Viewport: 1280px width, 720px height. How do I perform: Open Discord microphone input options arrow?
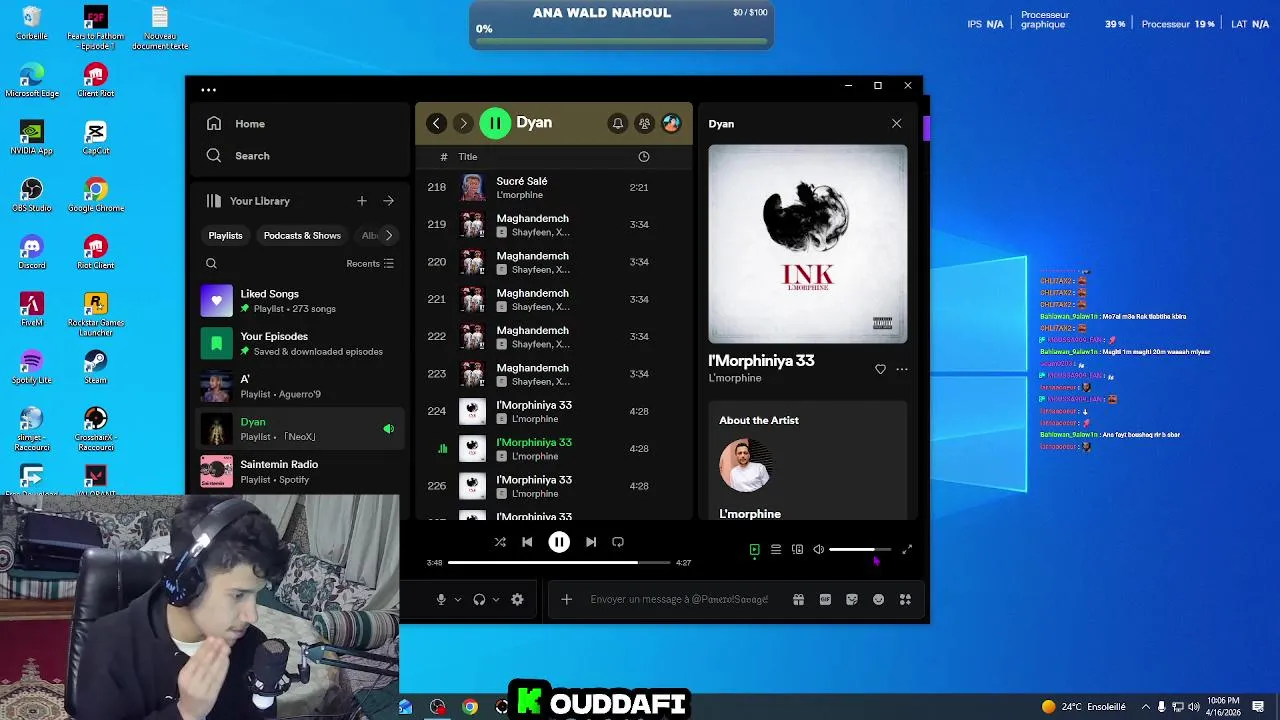tap(458, 600)
